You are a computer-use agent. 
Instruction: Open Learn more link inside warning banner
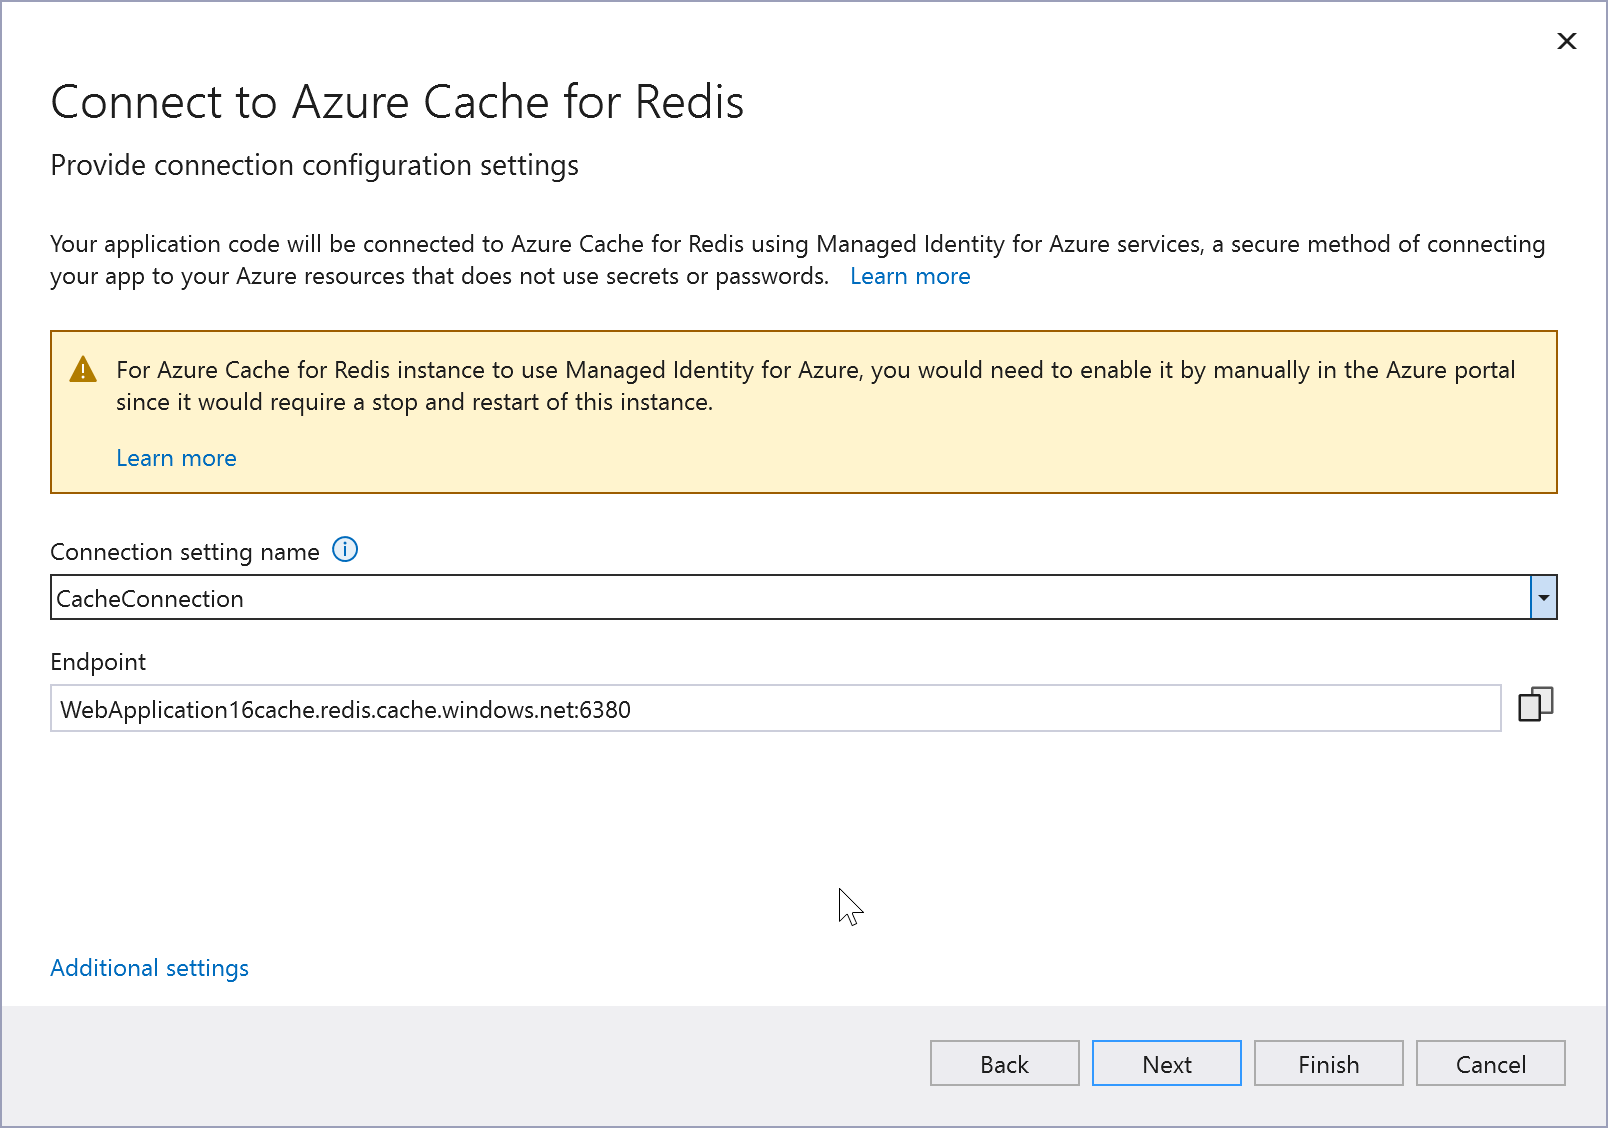click(x=176, y=458)
